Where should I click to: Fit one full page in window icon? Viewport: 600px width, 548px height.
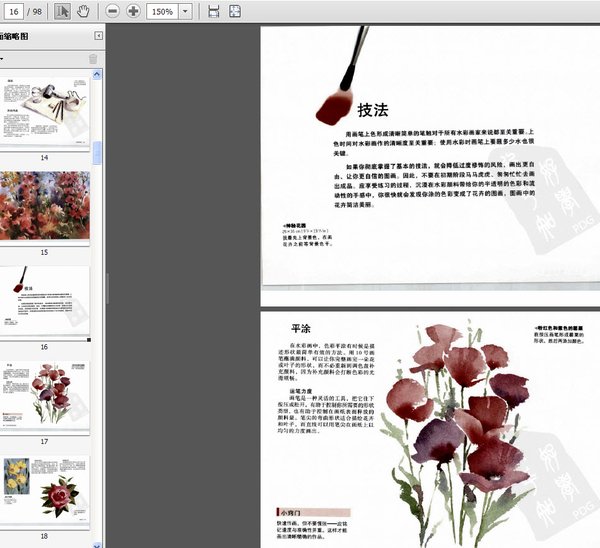click(x=235, y=11)
